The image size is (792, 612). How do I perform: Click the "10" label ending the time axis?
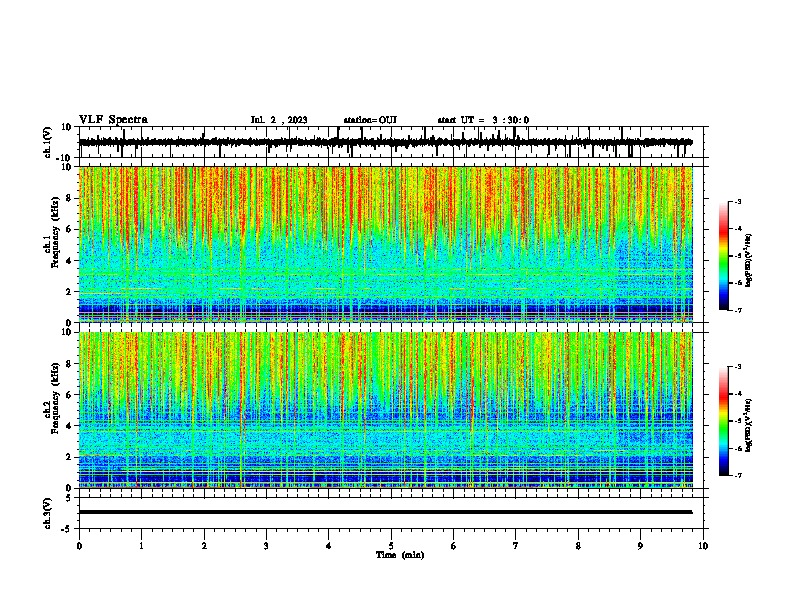[x=703, y=545]
